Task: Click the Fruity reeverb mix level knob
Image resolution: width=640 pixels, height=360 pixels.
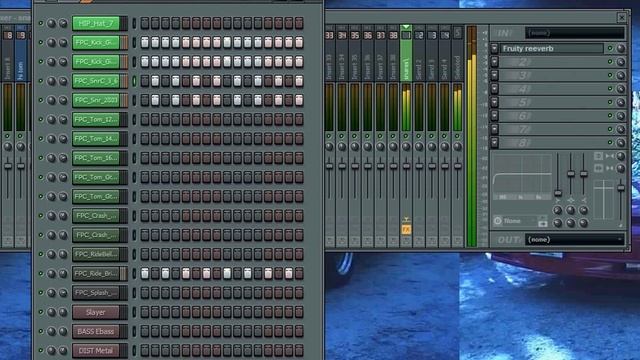Action: [621, 49]
